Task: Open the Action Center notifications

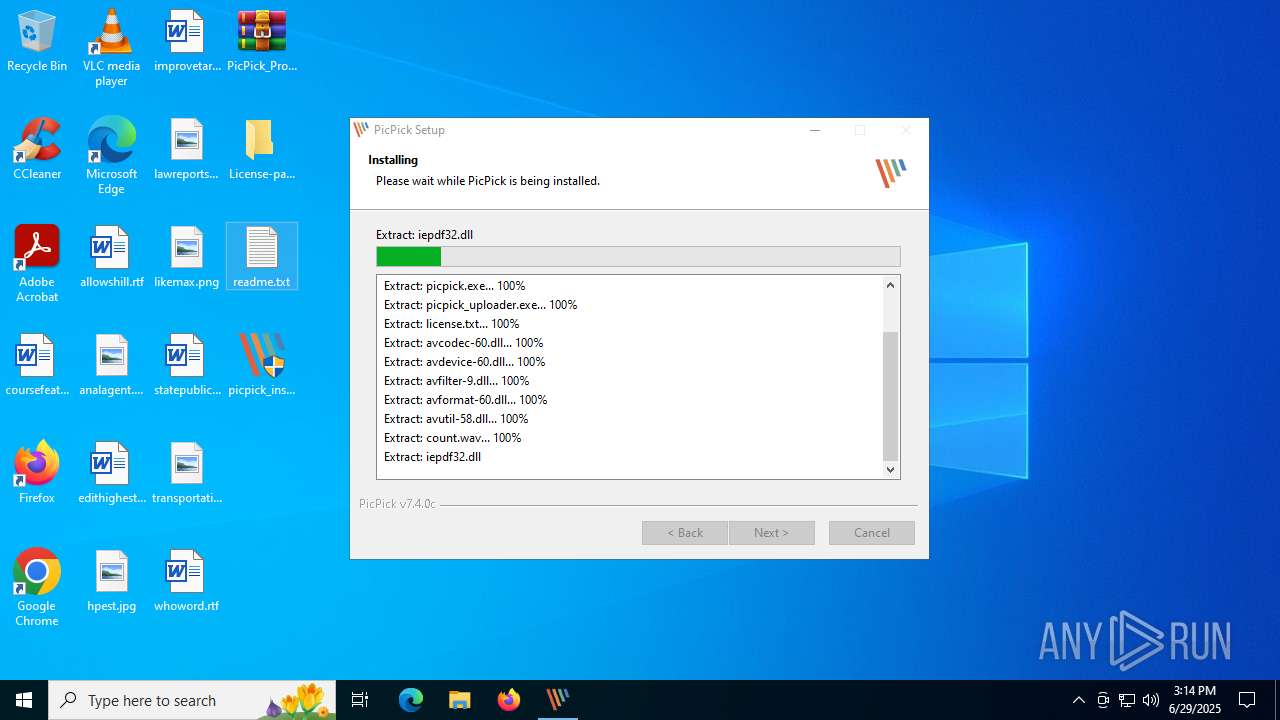Action: point(1247,700)
